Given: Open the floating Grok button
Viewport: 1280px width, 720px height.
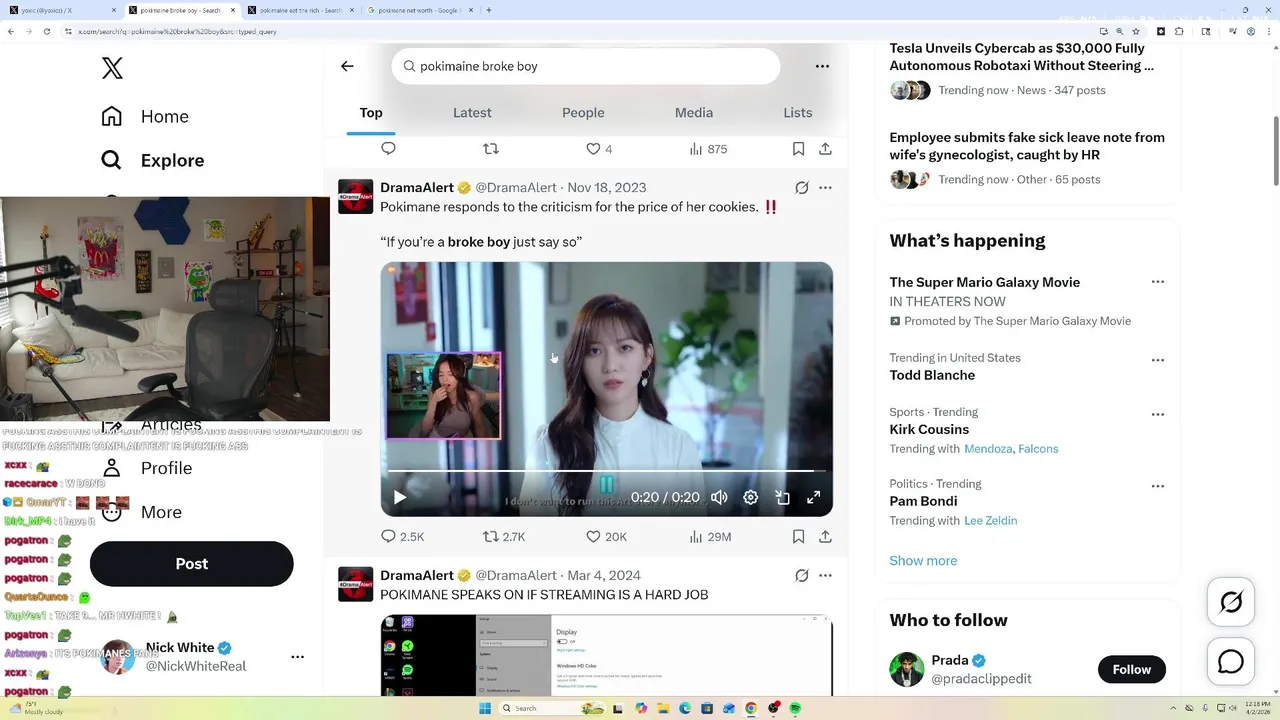Looking at the screenshot, I should pos(1231,602).
